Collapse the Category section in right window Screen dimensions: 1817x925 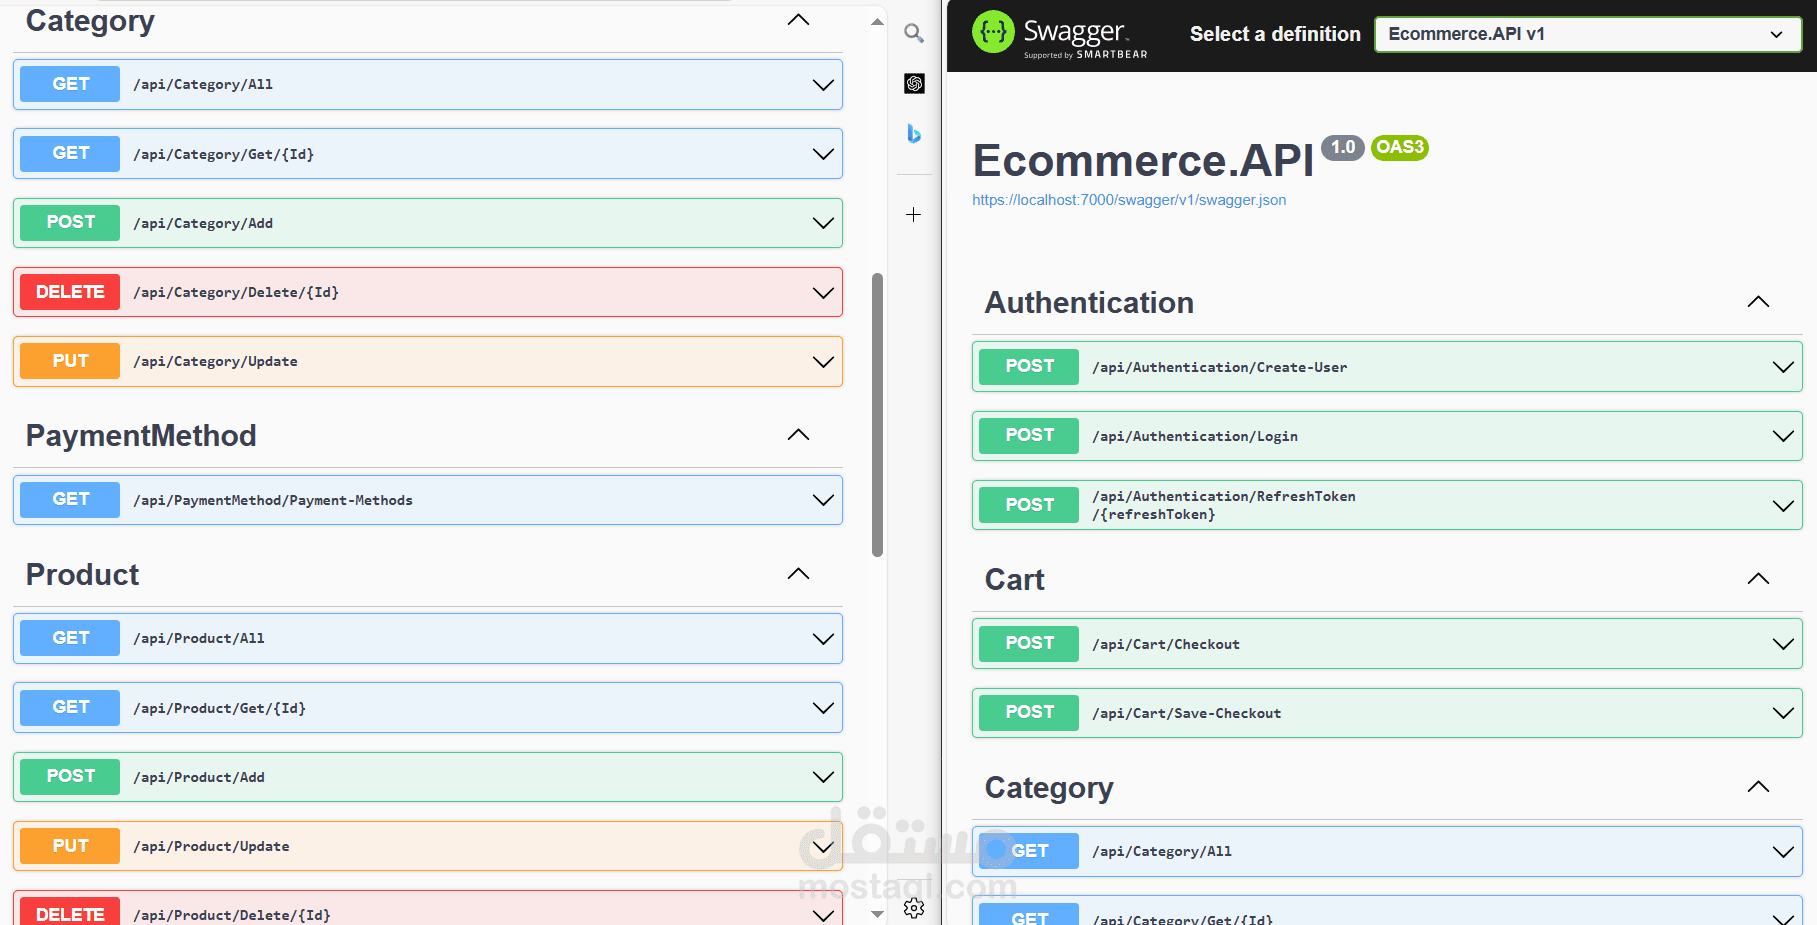[1758, 787]
